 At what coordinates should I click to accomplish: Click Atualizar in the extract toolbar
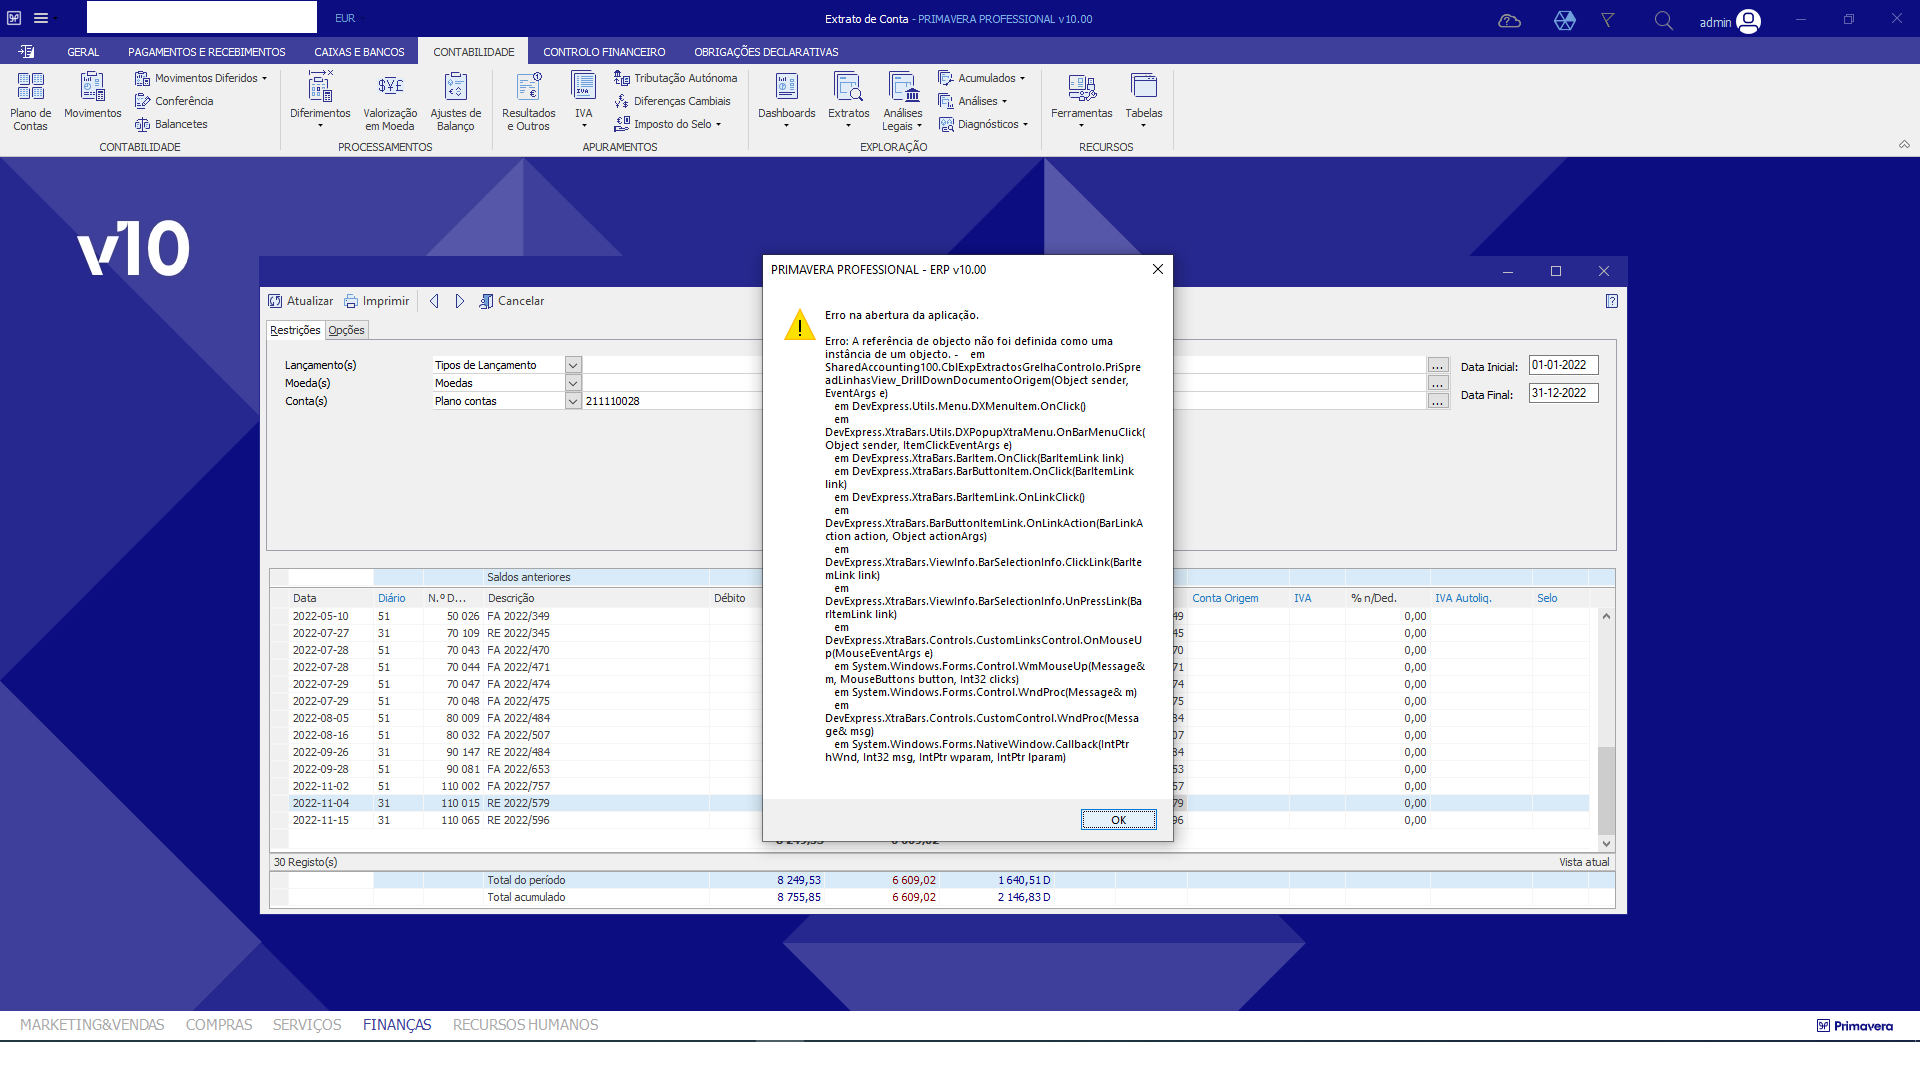(300, 301)
